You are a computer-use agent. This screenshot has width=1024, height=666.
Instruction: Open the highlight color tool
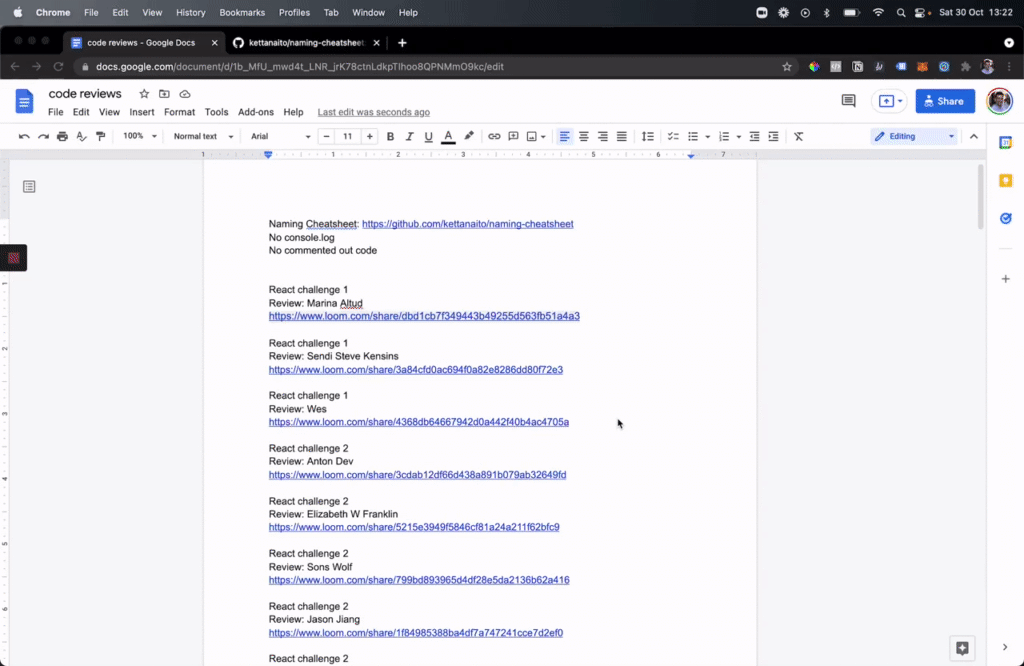tap(468, 136)
